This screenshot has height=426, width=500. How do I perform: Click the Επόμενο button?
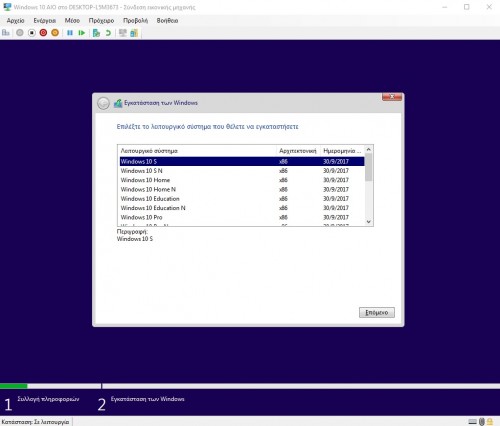tap(377, 312)
